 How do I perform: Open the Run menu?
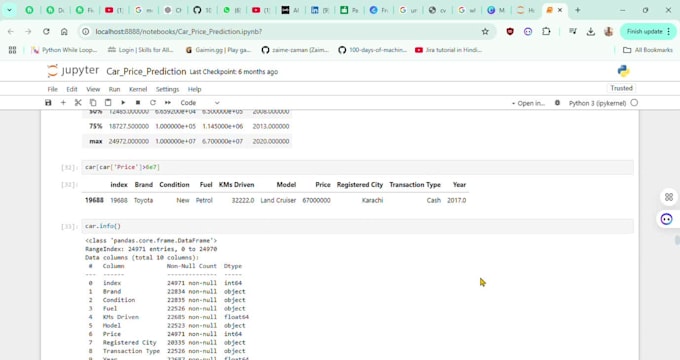(114, 89)
